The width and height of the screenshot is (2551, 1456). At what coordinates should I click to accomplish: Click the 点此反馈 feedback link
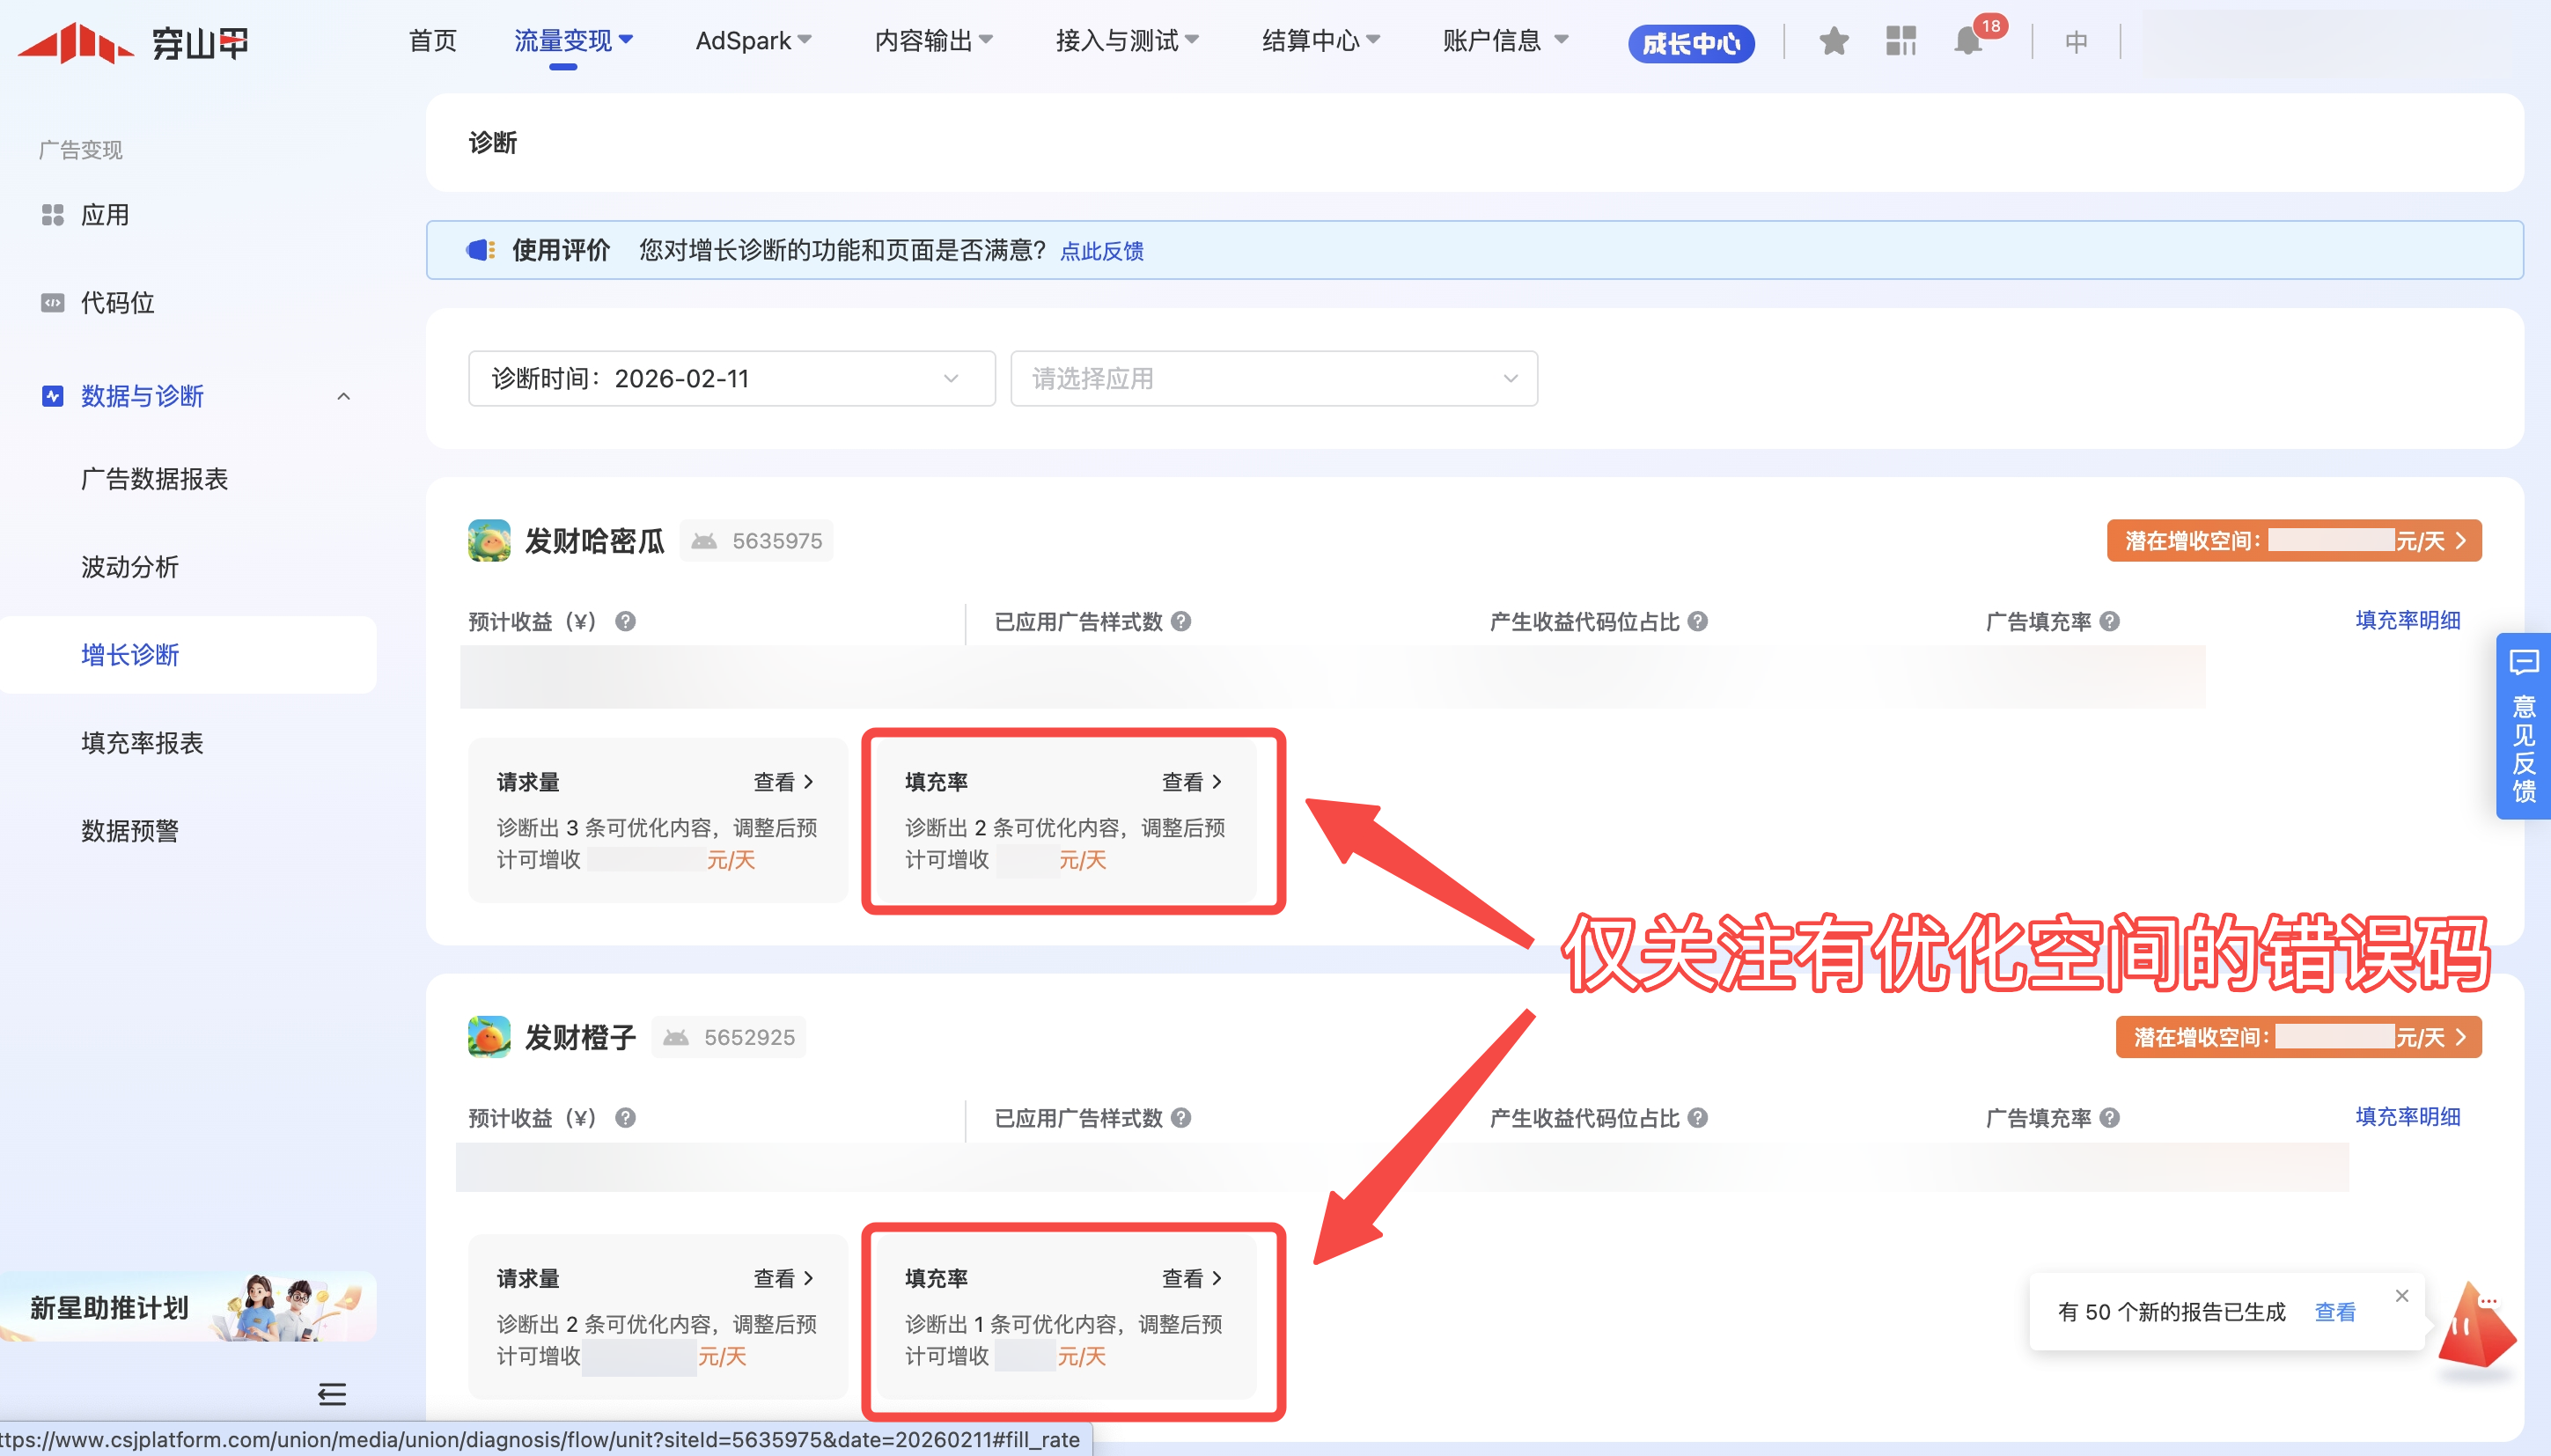pyautogui.click(x=1101, y=251)
